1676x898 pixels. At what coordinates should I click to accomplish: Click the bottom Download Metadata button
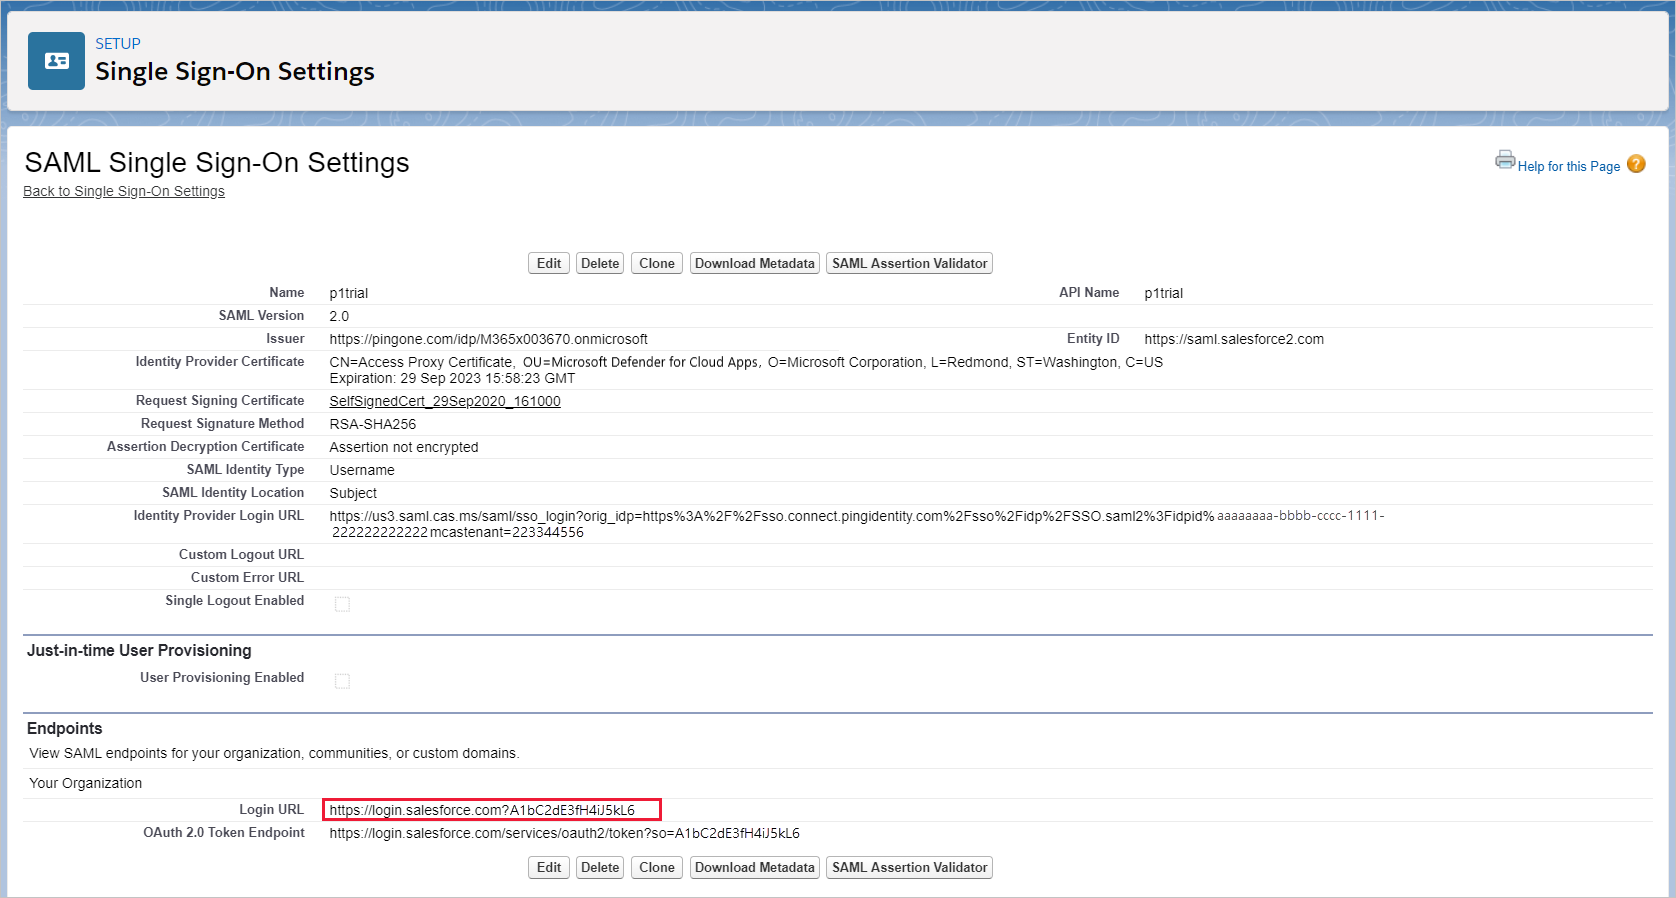[754, 867]
